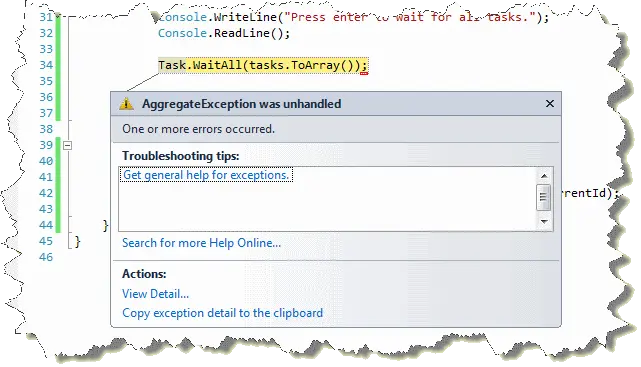The image size is (641, 367).
Task: Open View Detail... action
Action: coord(155,294)
